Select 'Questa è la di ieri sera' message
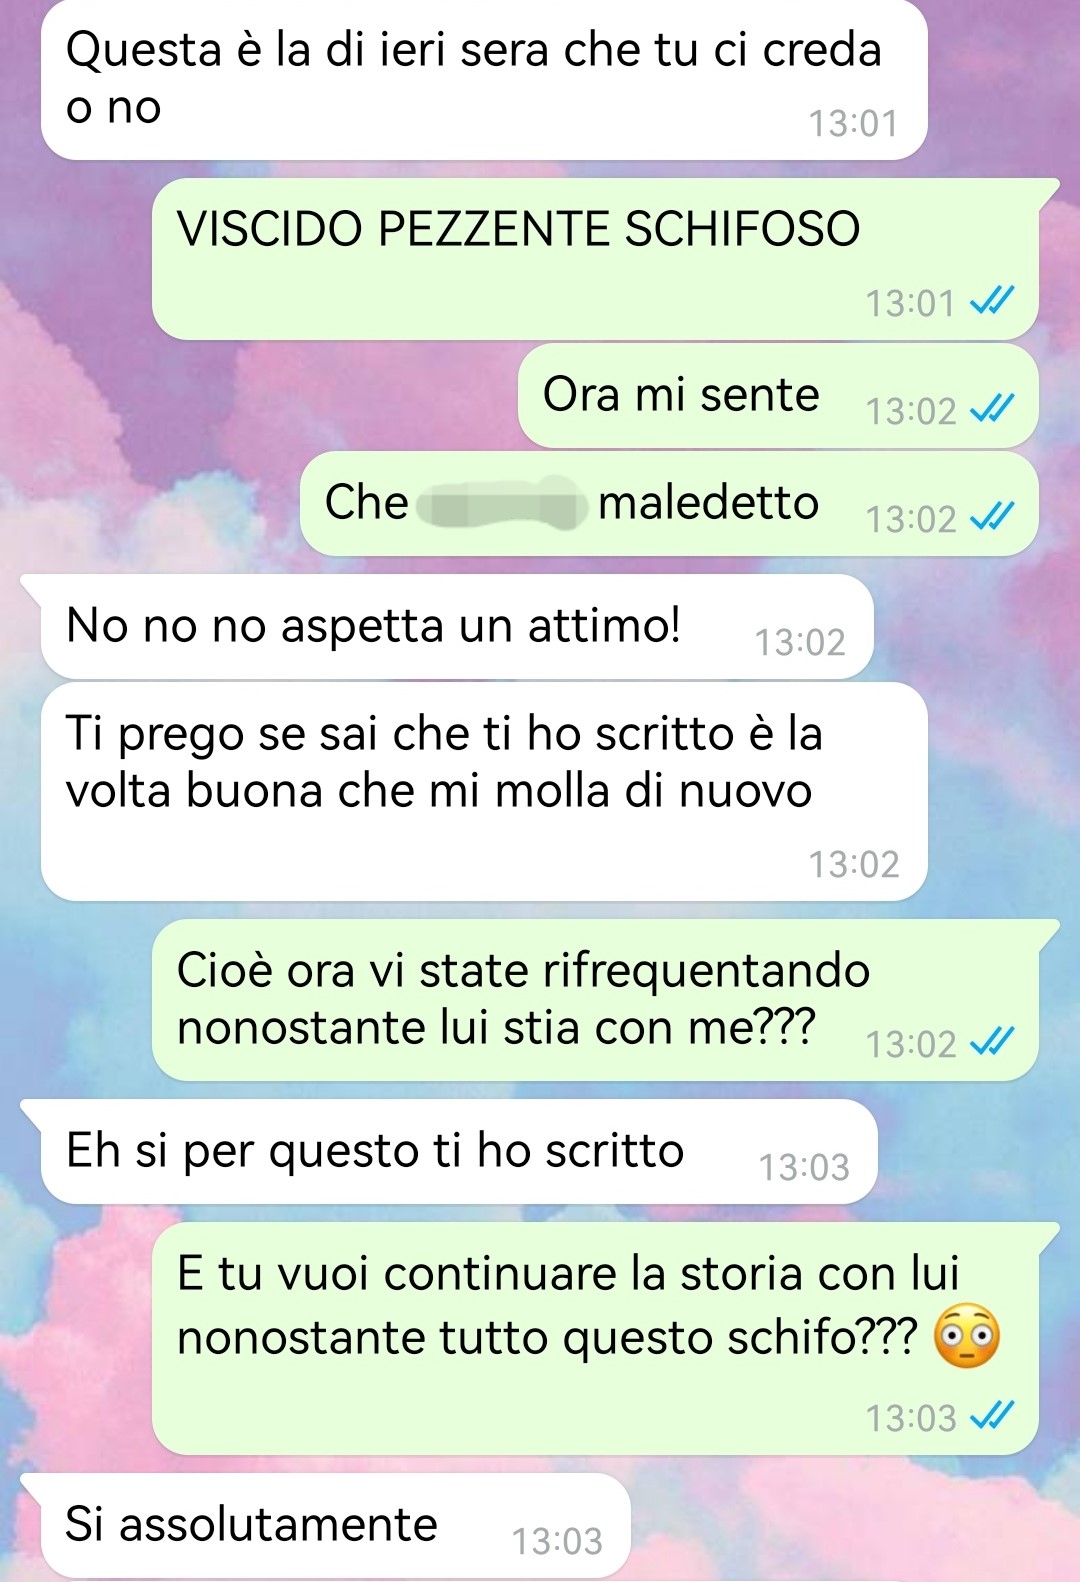The height and width of the screenshot is (1582, 1080). coord(484,80)
